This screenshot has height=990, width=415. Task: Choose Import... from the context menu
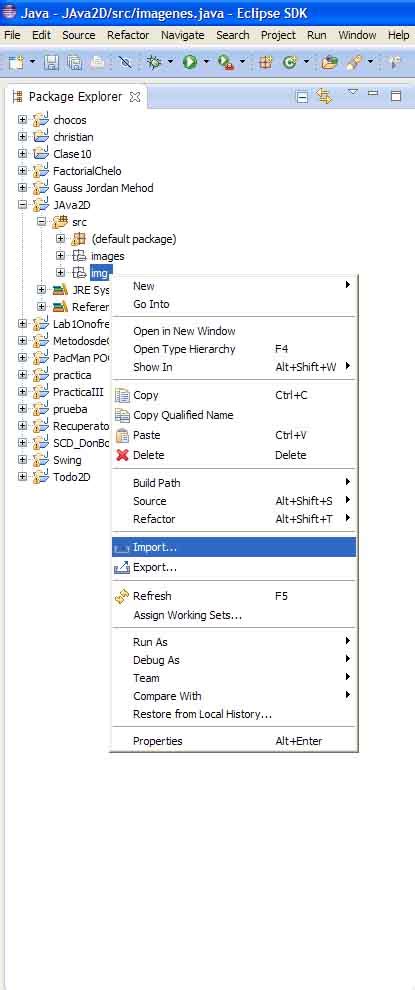point(234,547)
